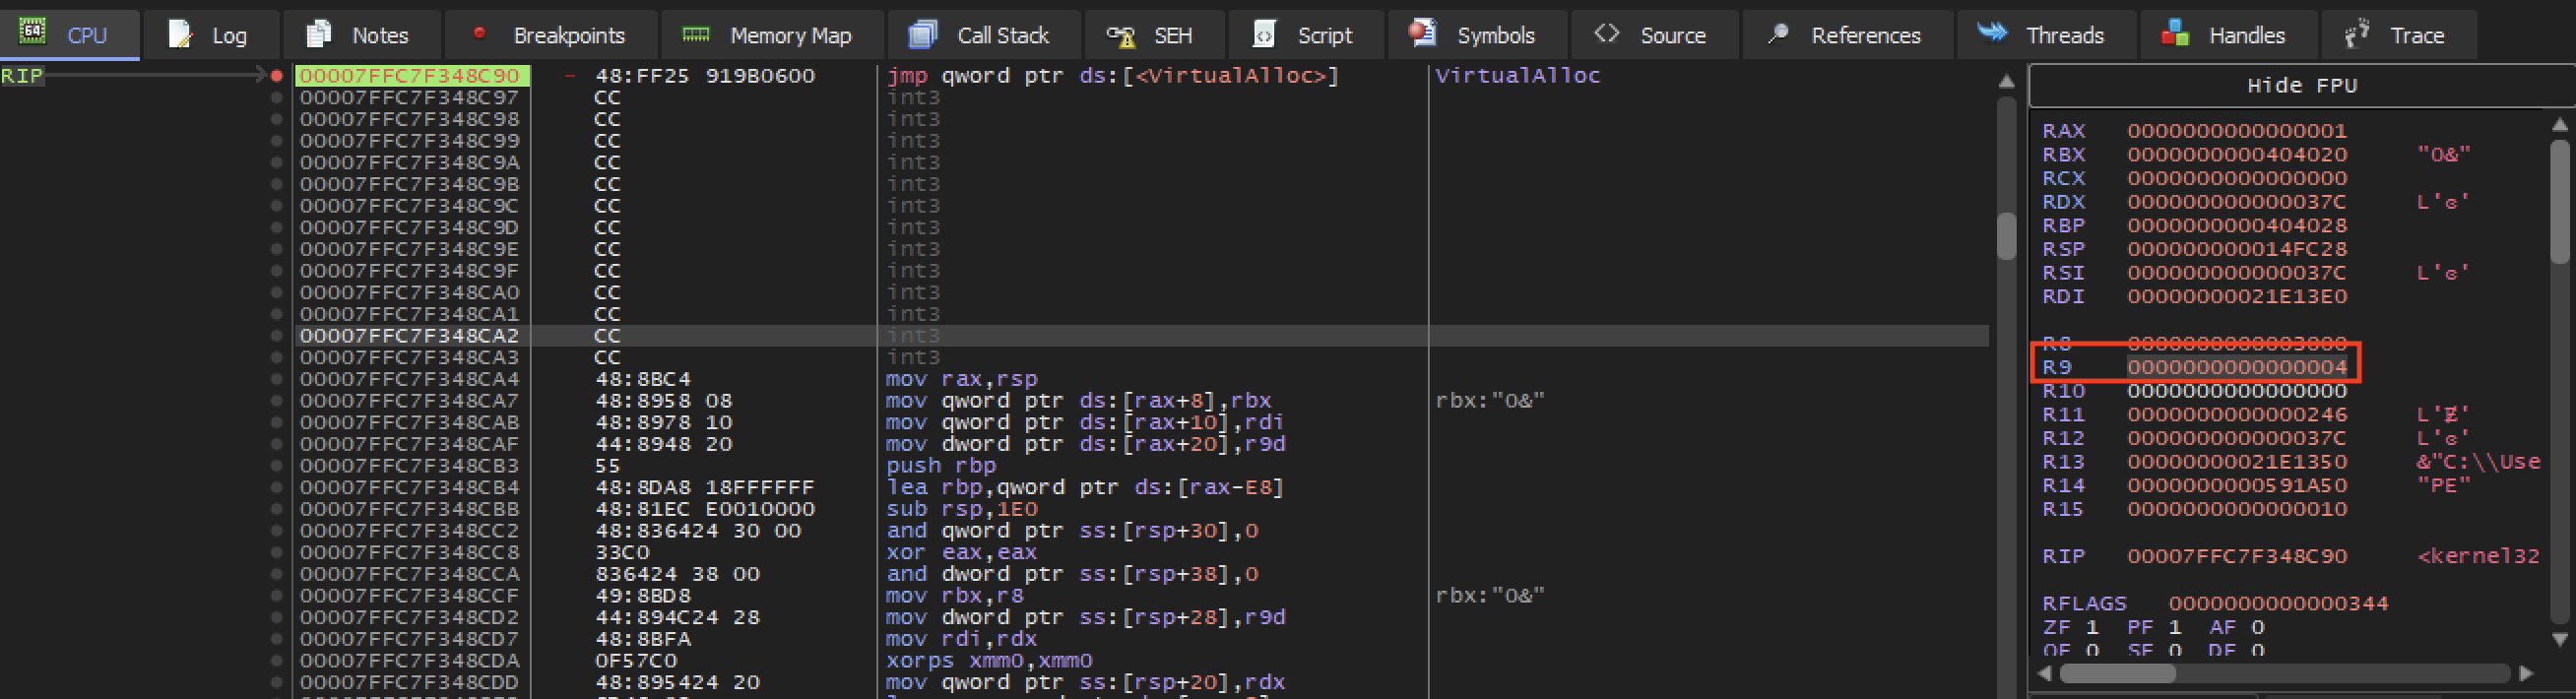Click the Symbols tab icon

pyautogui.click(x=1422, y=33)
